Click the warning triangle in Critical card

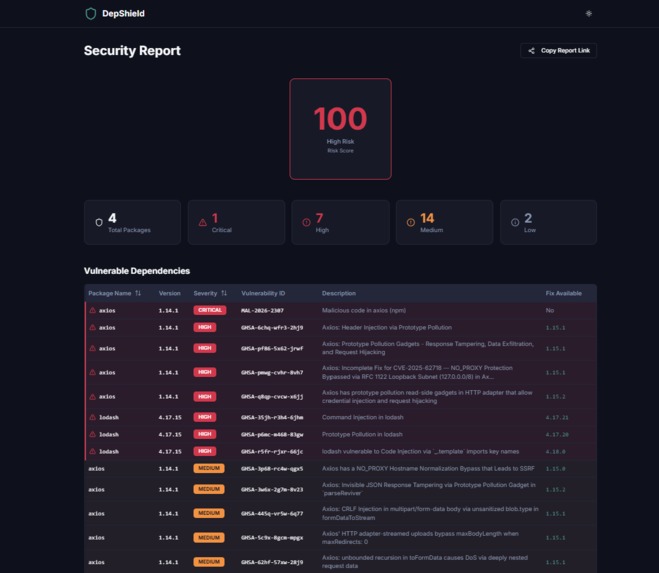(203, 222)
